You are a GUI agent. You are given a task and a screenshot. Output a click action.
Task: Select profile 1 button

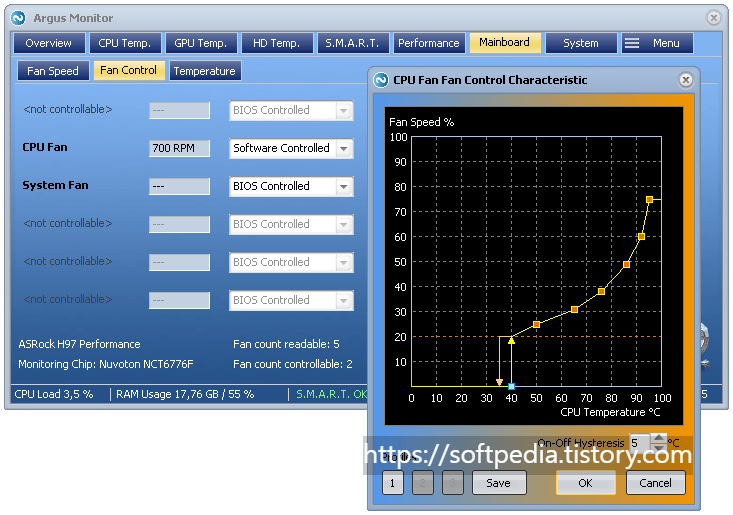(392, 483)
